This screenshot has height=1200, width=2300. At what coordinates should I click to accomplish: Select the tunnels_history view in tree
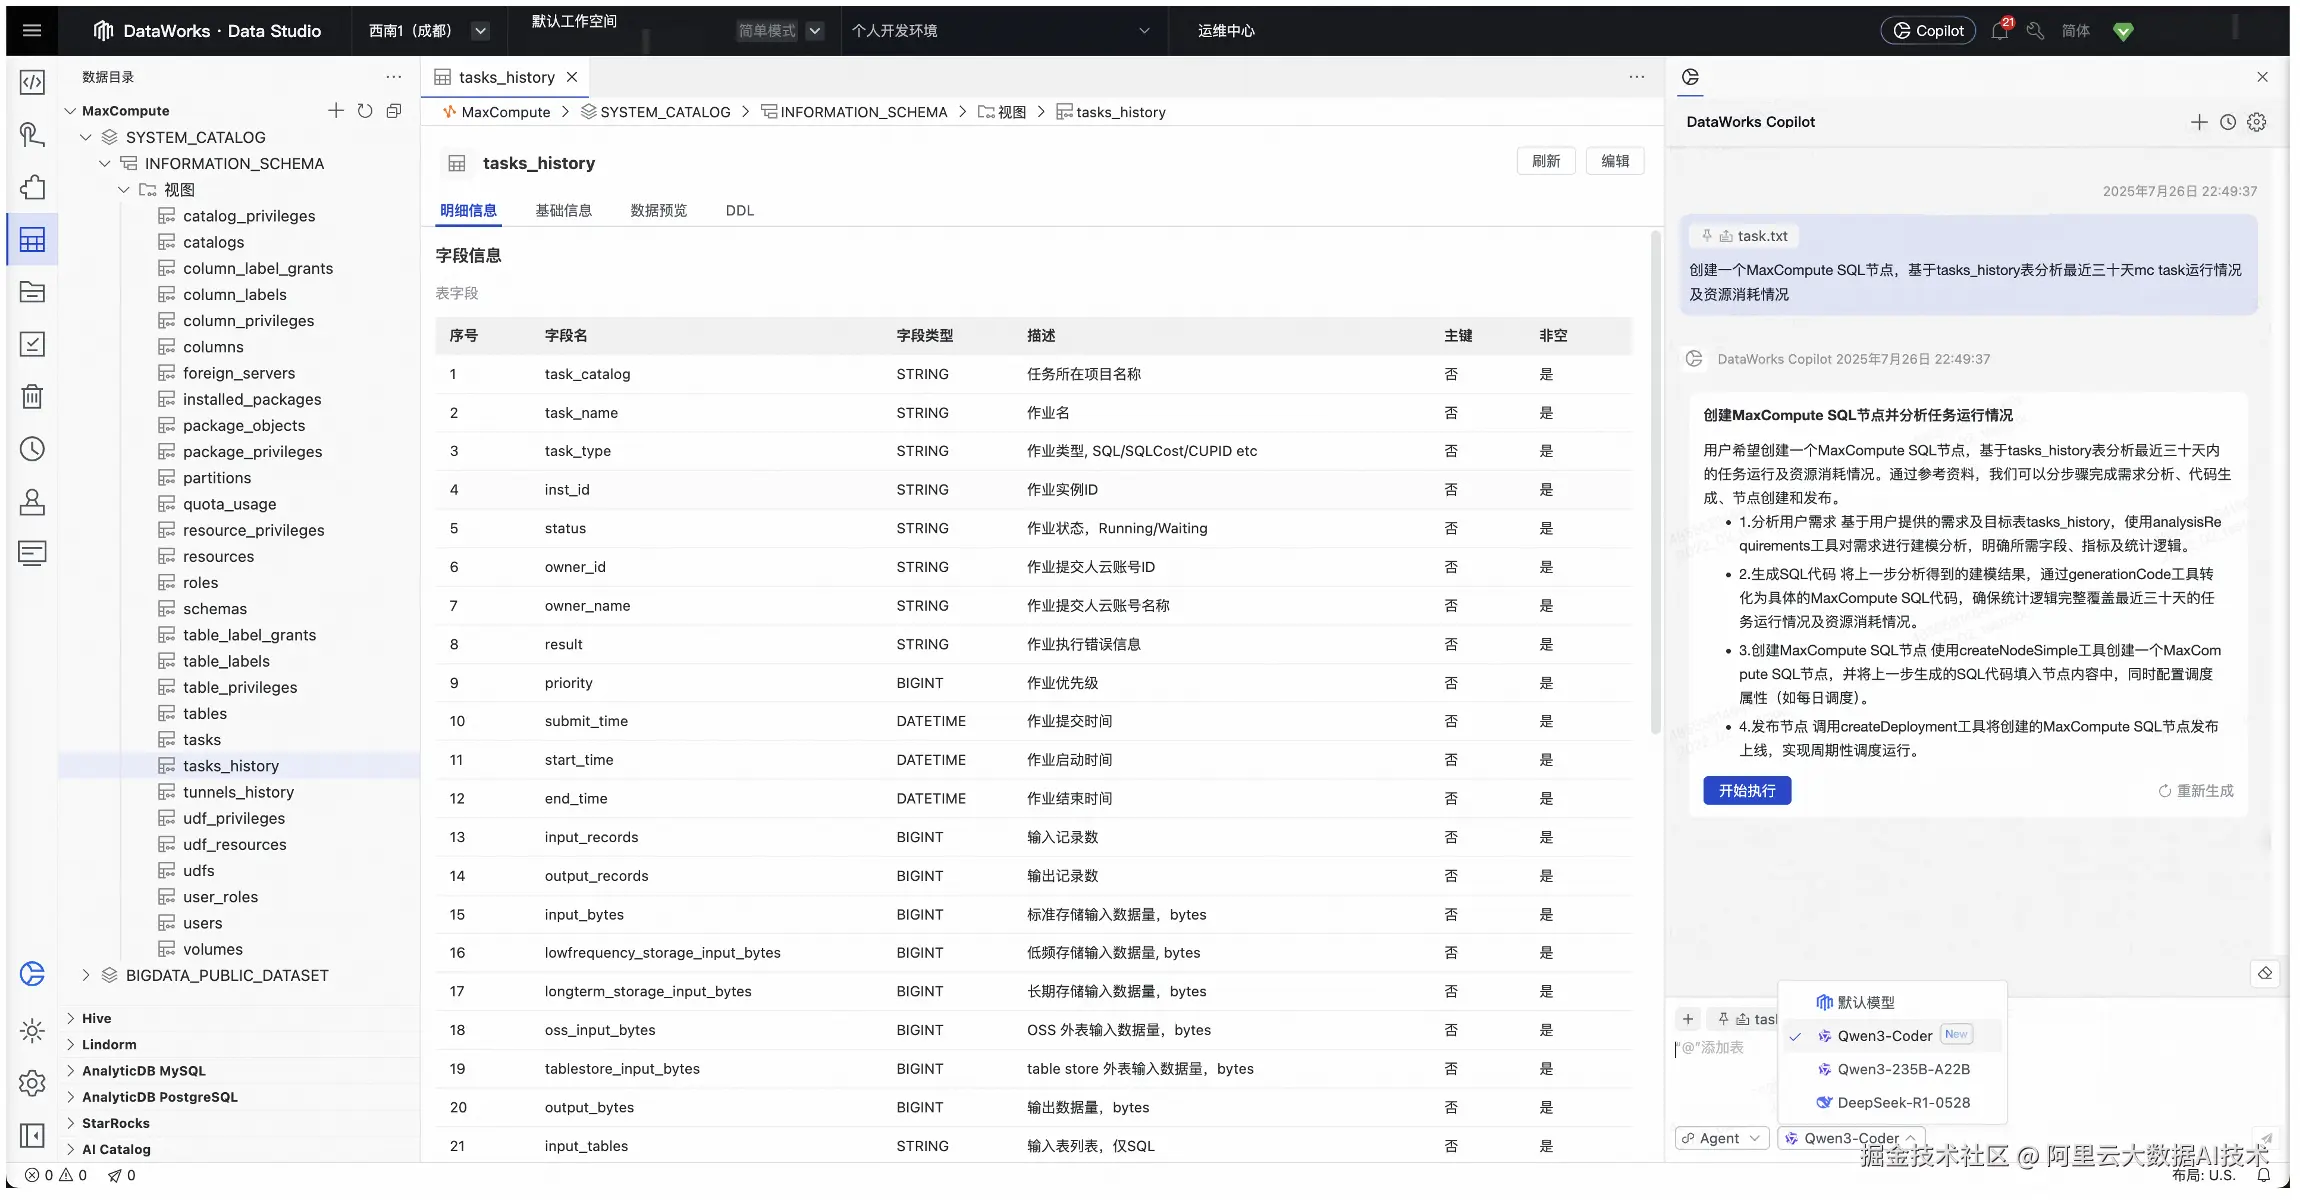pyautogui.click(x=238, y=792)
